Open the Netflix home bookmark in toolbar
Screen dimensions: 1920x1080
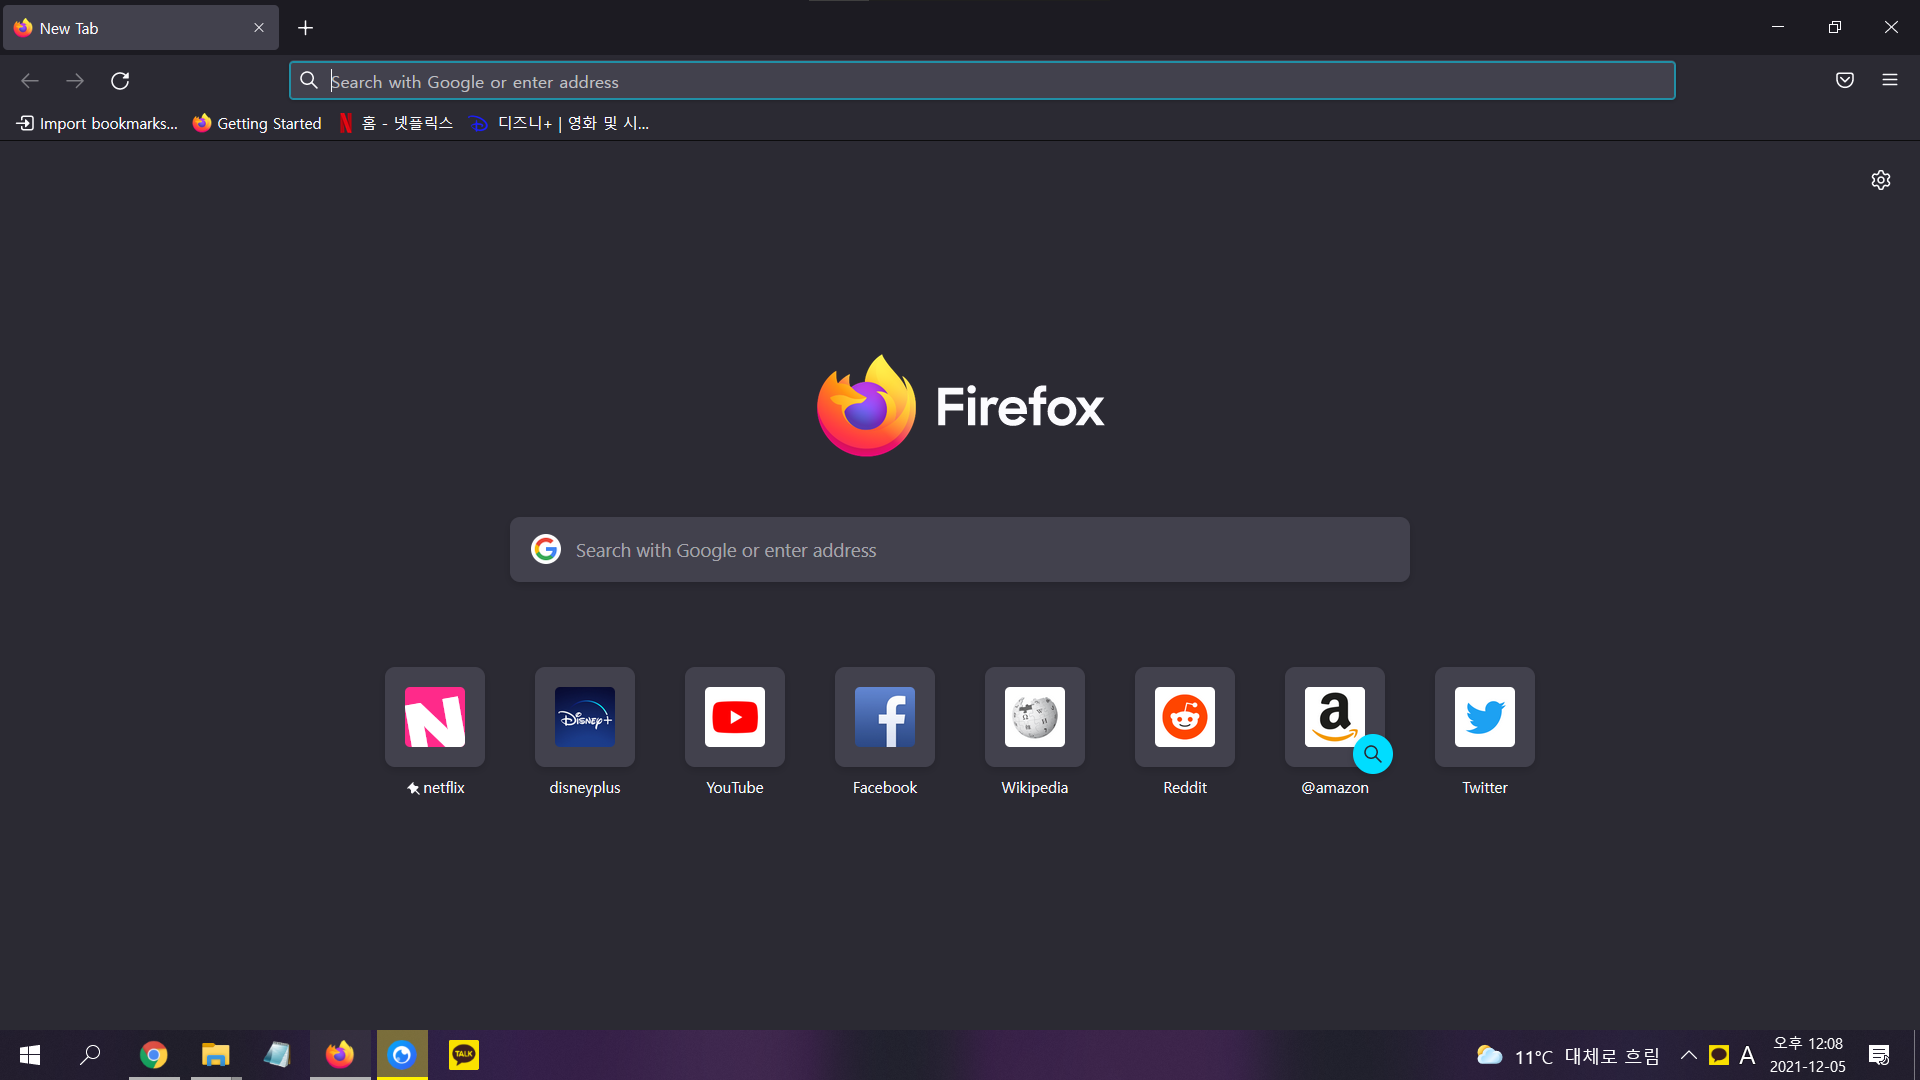click(x=396, y=123)
